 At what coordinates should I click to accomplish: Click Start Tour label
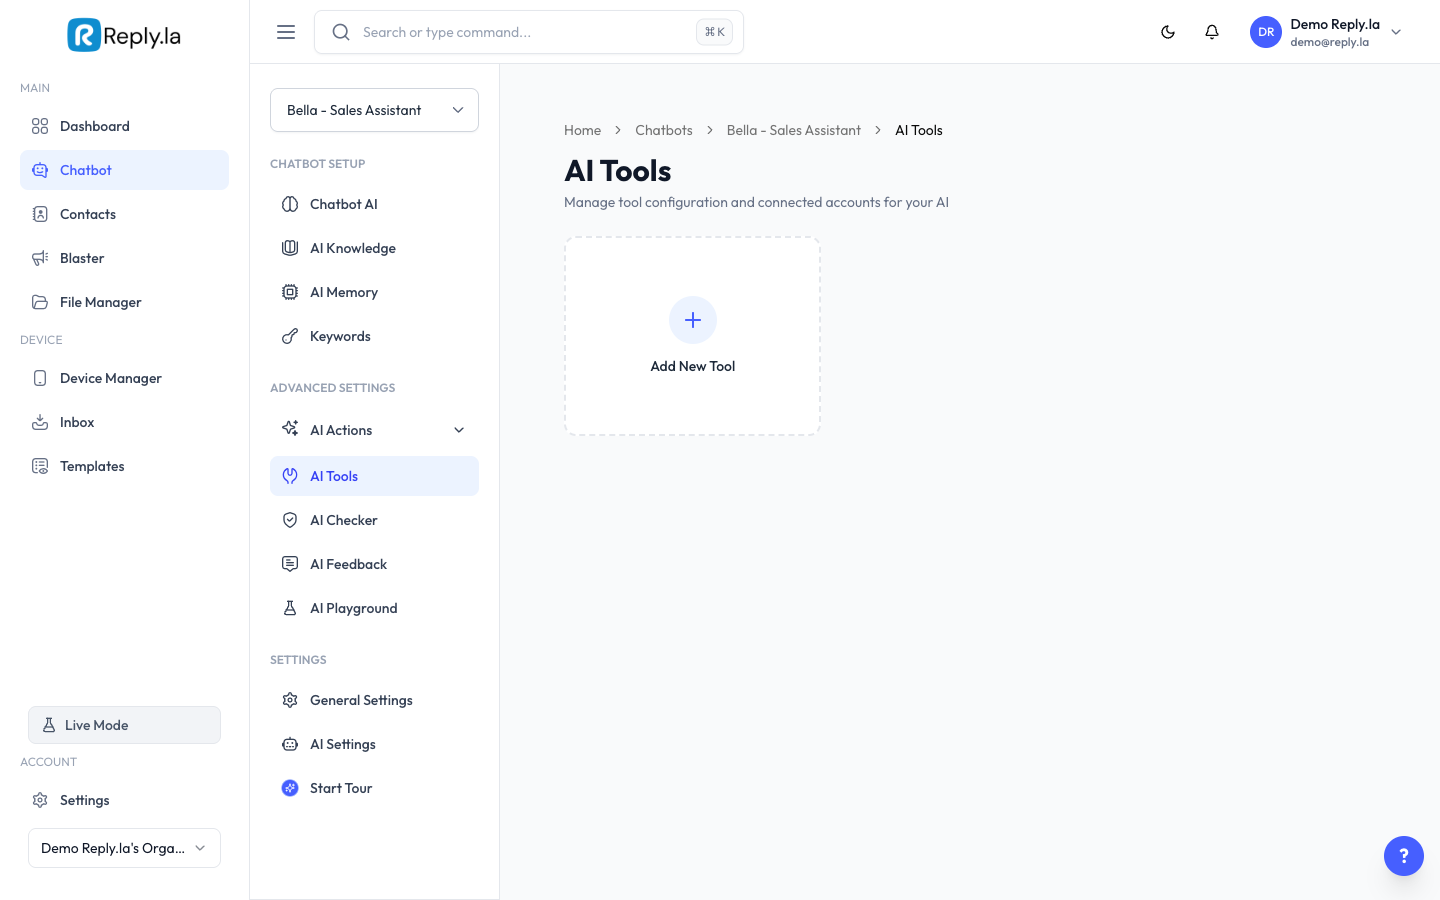point(341,788)
